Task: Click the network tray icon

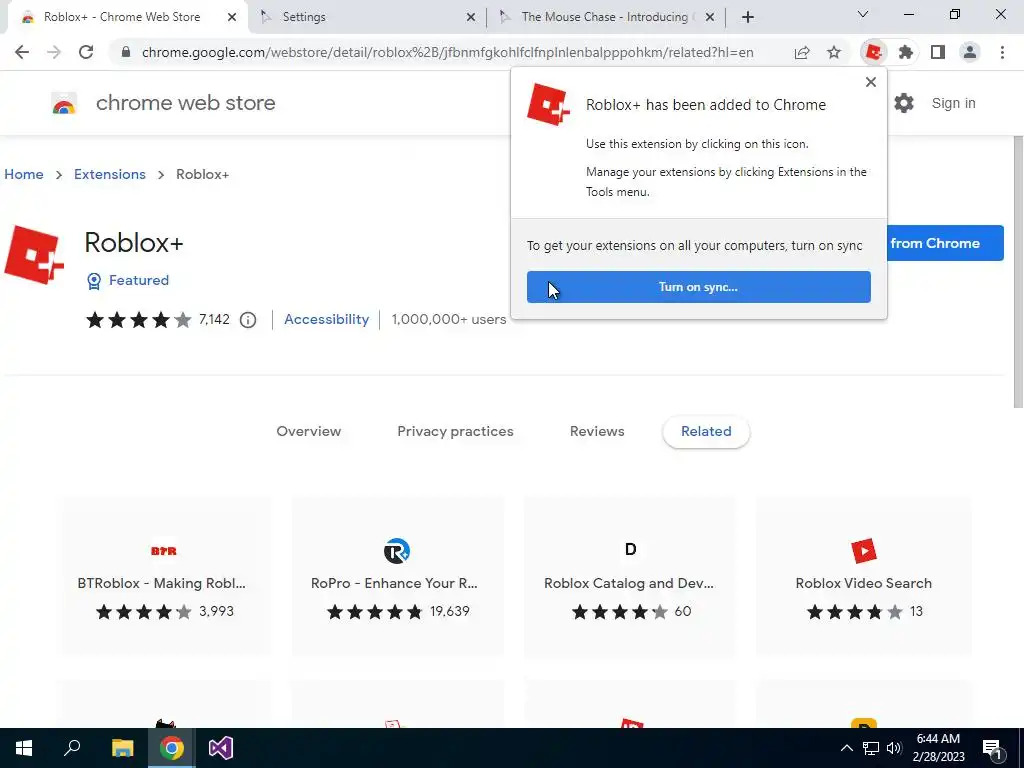Action: coord(871,748)
